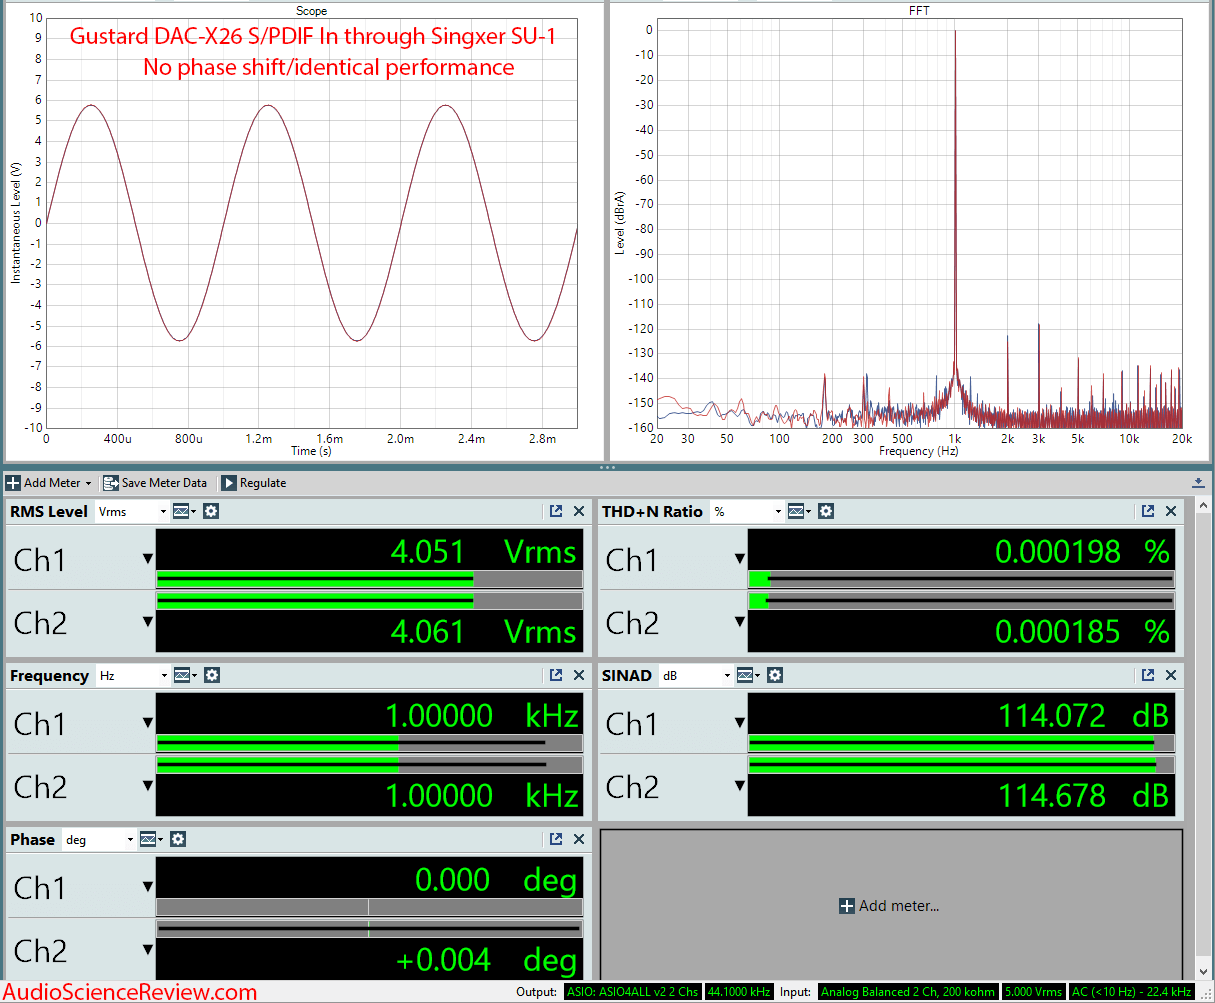Viewport: 1215px width, 1003px height.
Task: Expand Ch2 options in Phase meter
Action: [147, 950]
